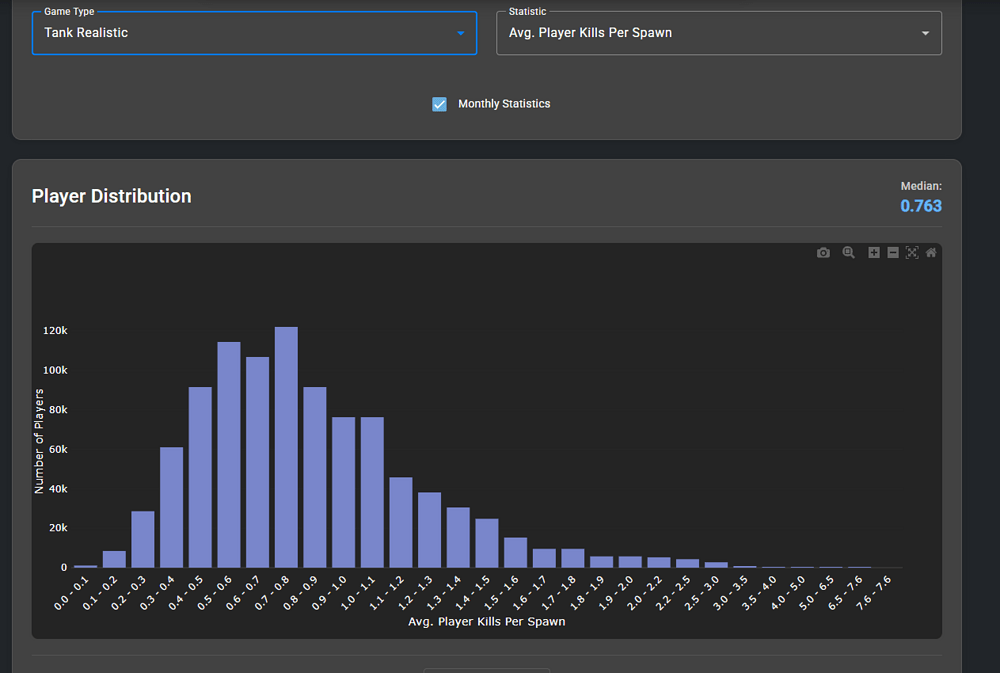Pick the 0.6 - 0.7 histogram bar
The width and height of the screenshot is (1000, 673).
[258, 462]
